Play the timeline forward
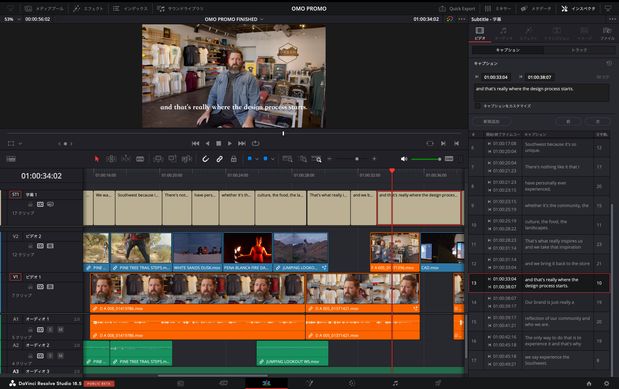This screenshot has width=619, height=389. coord(229,143)
